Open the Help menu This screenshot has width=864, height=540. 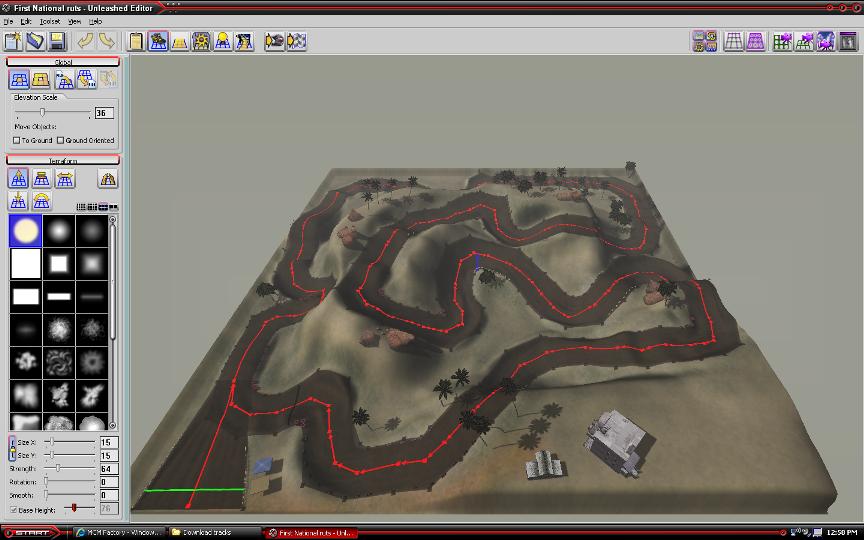pyautogui.click(x=96, y=21)
